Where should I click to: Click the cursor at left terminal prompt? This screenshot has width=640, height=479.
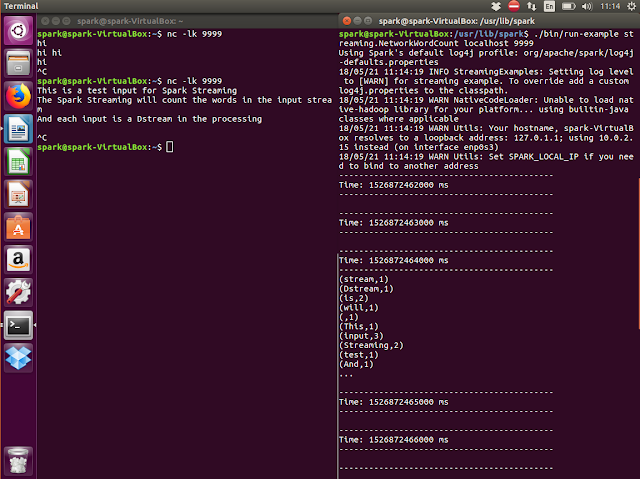pos(170,147)
